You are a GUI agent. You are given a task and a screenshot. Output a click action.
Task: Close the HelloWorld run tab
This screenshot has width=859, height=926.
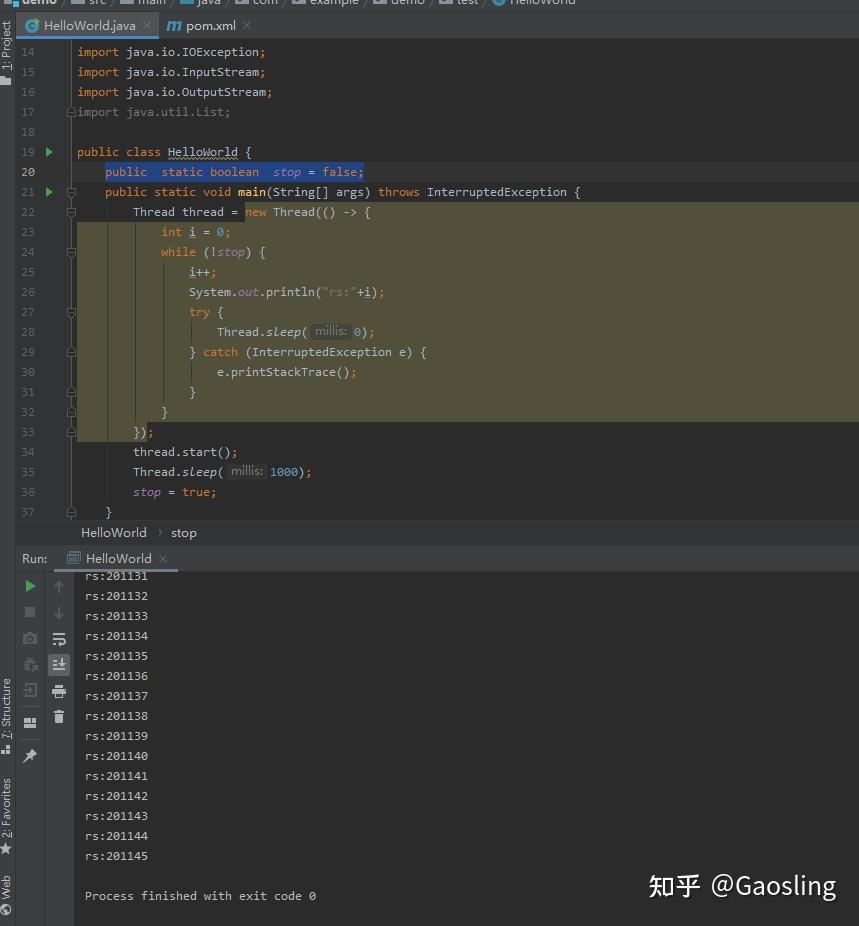[x=163, y=558]
